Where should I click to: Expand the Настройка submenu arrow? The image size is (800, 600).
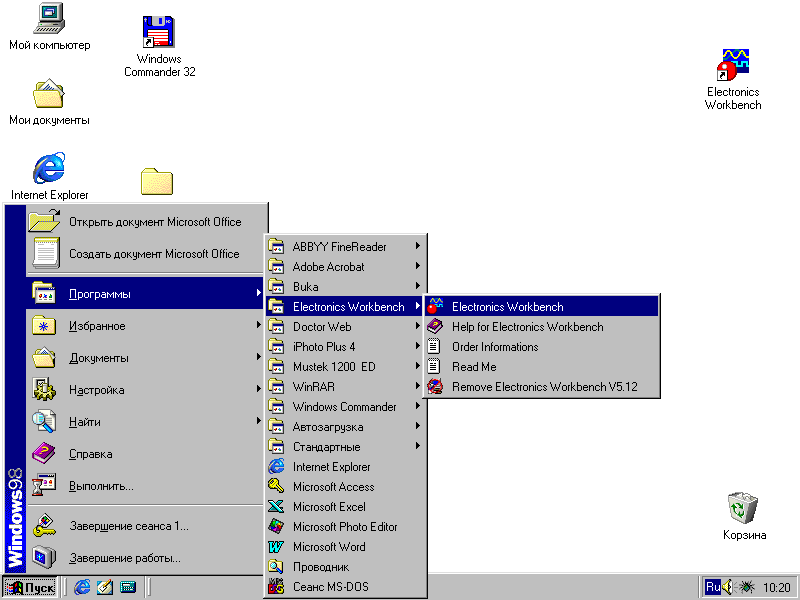click(x=258, y=389)
